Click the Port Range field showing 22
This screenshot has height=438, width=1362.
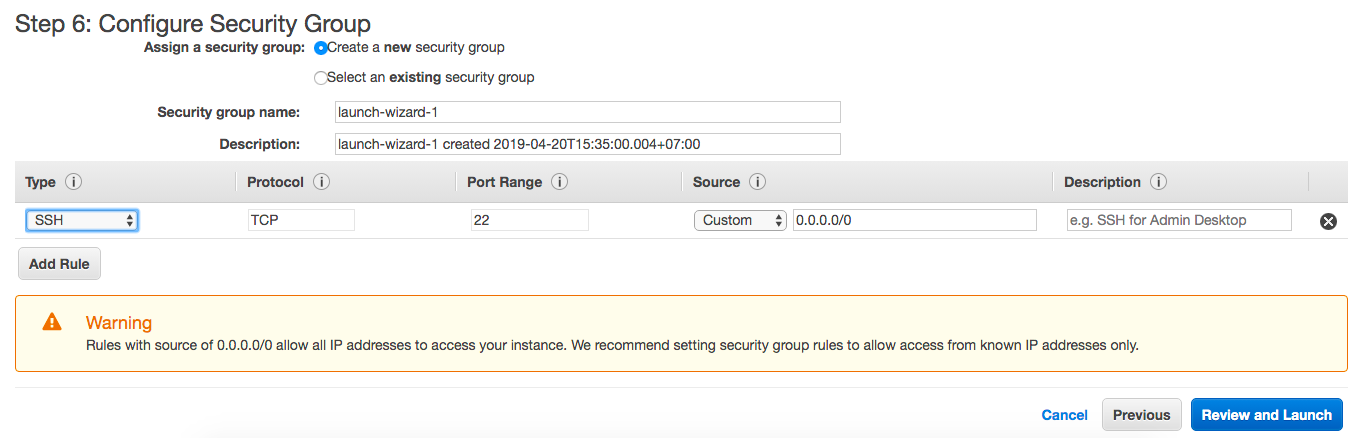(x=529, y=220)
